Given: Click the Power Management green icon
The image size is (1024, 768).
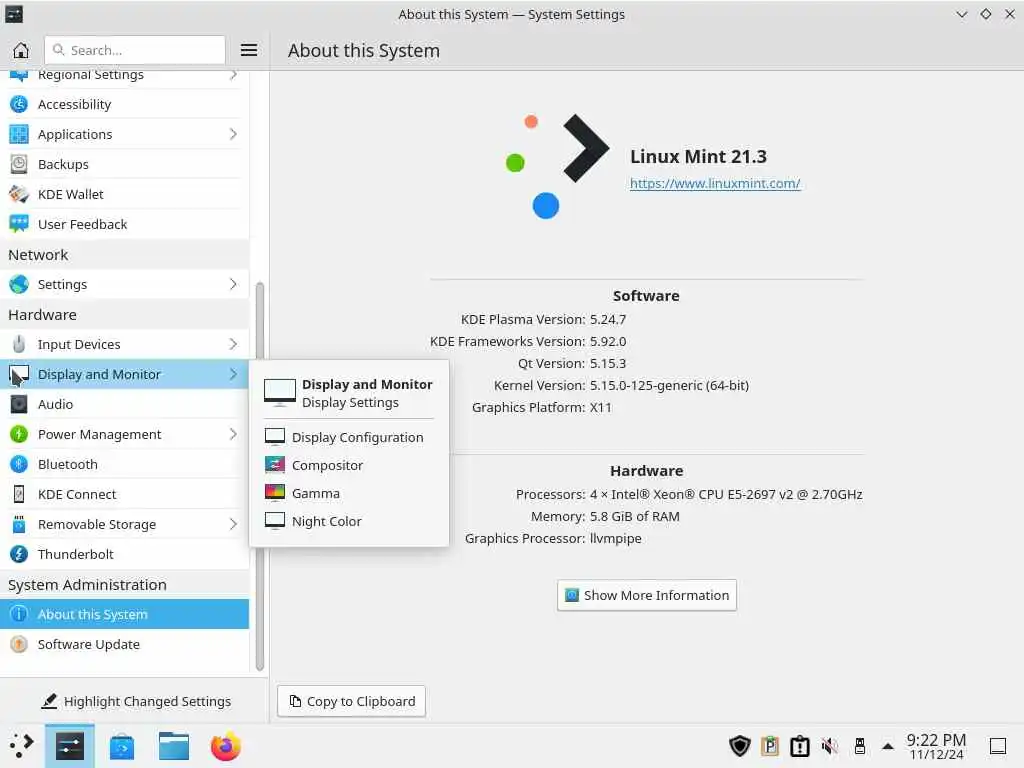Looking at the screenshot, I should point(19,434).
